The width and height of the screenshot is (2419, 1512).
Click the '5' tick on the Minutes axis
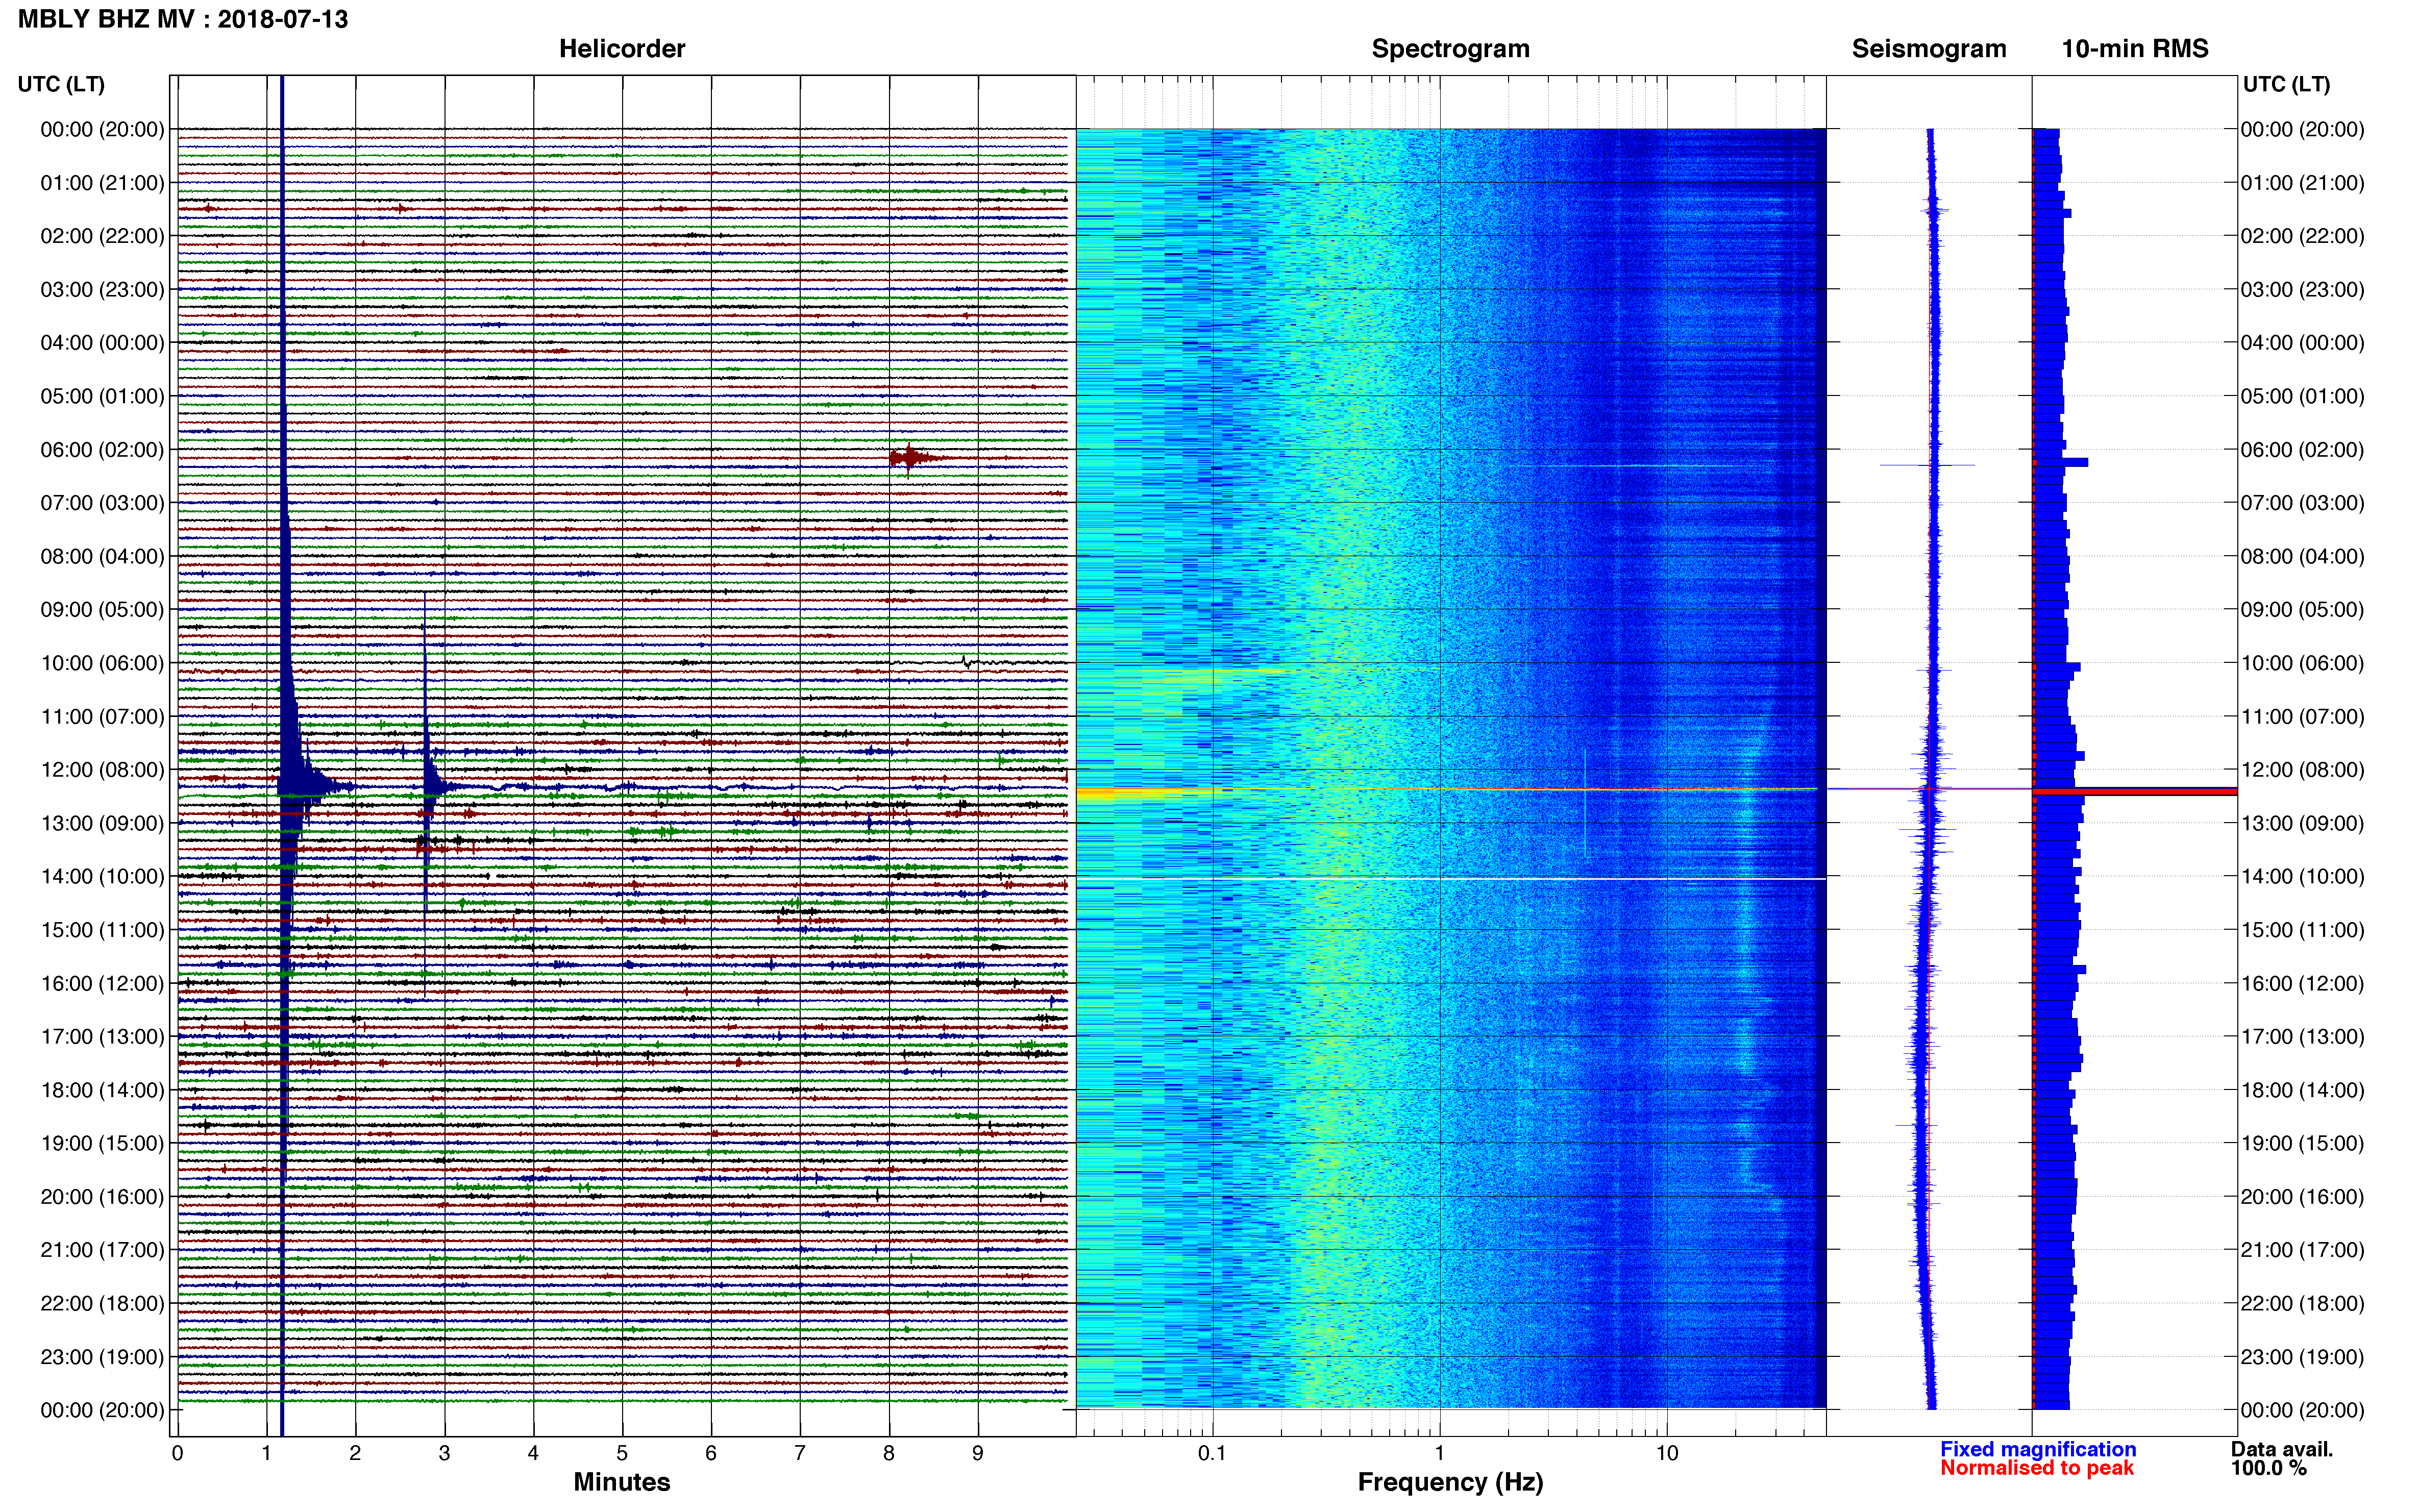click(x=622, y=1453)
